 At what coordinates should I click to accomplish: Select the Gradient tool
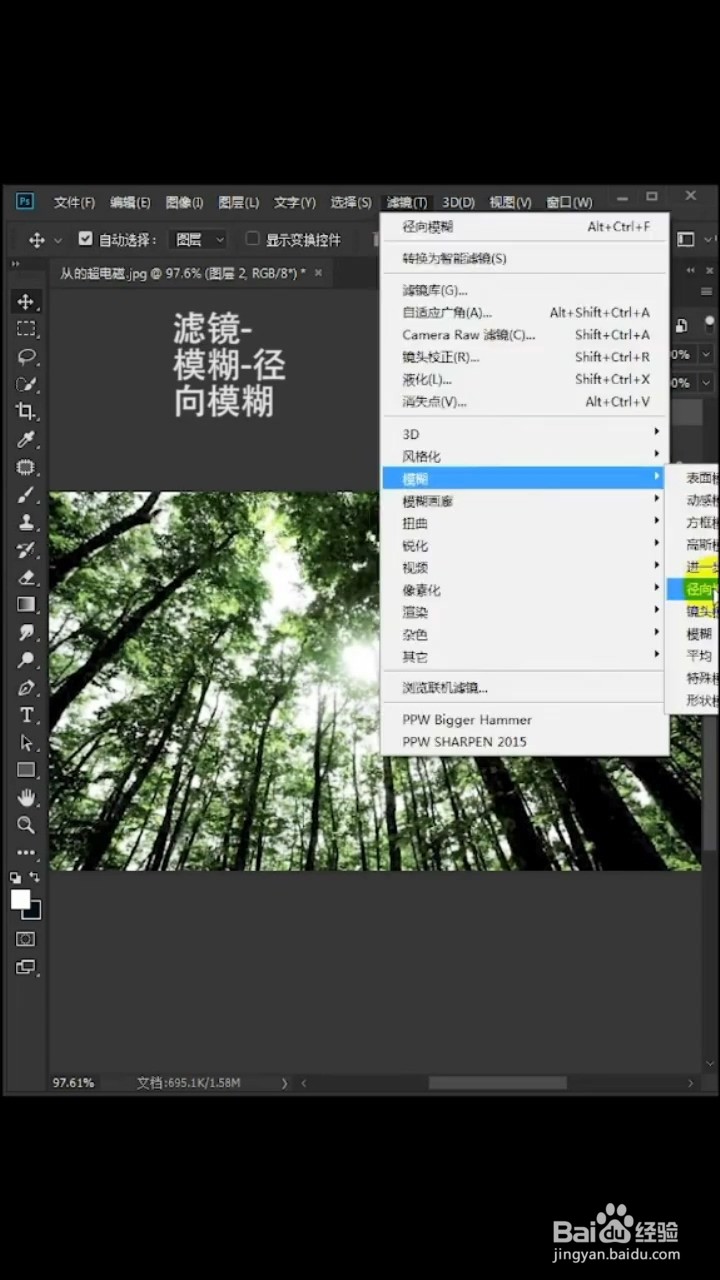[26, 604]
